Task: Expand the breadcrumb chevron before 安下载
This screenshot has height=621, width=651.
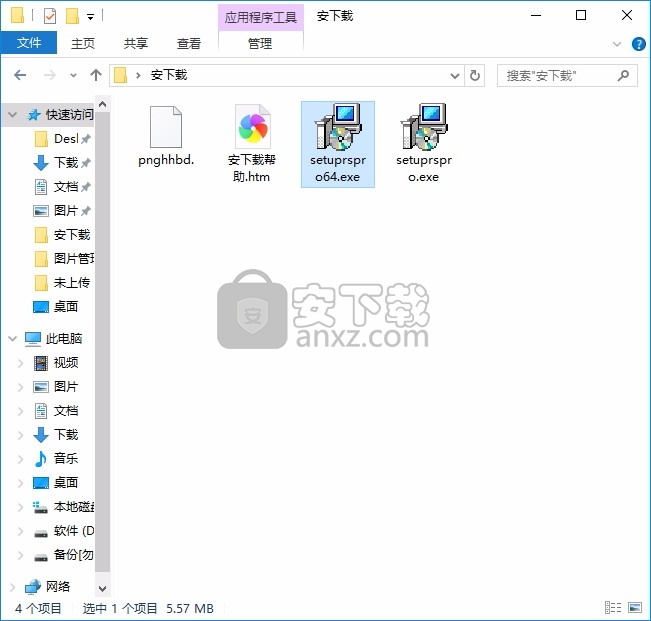Action: click(138, 76)
